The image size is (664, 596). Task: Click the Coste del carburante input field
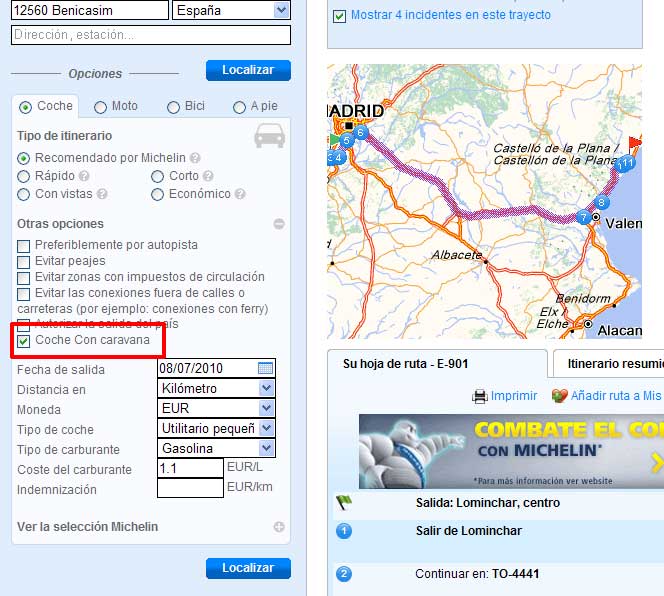pos(190,469)
